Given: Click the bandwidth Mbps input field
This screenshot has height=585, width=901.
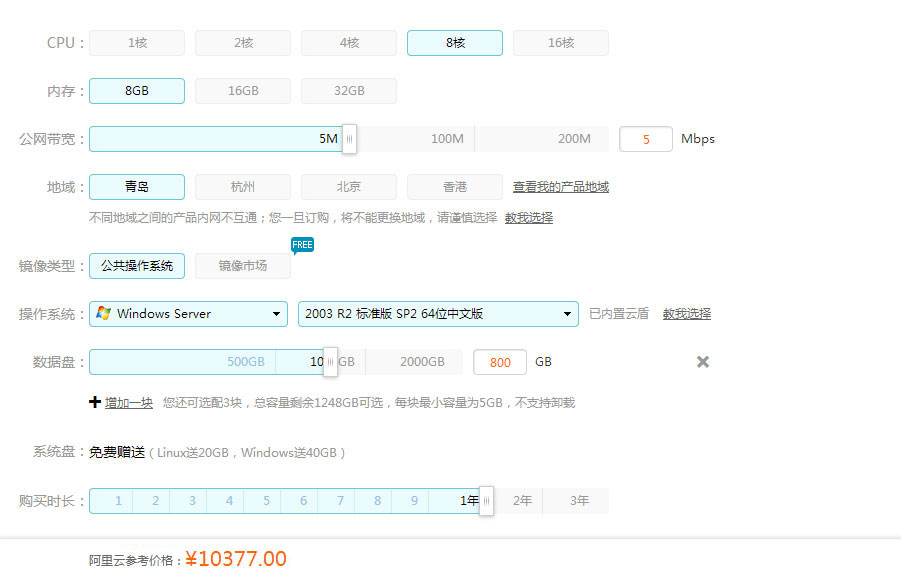Looking at the screenshot, I should [645, 139].
